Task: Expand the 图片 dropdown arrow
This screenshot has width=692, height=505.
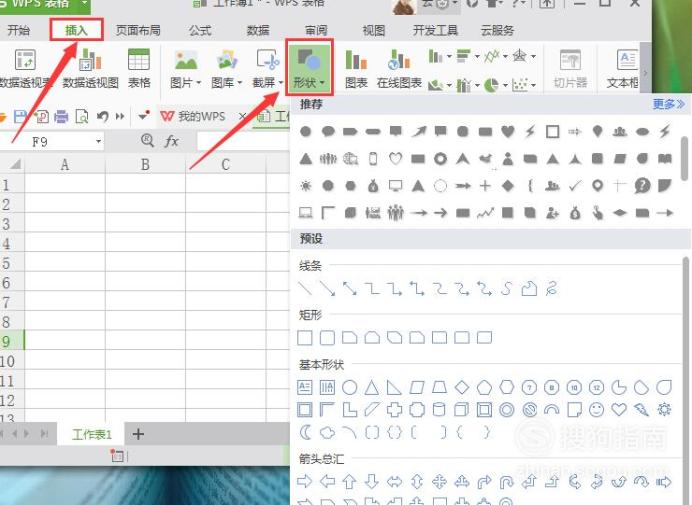Action: pyautogui.click(x=198, y=83)
